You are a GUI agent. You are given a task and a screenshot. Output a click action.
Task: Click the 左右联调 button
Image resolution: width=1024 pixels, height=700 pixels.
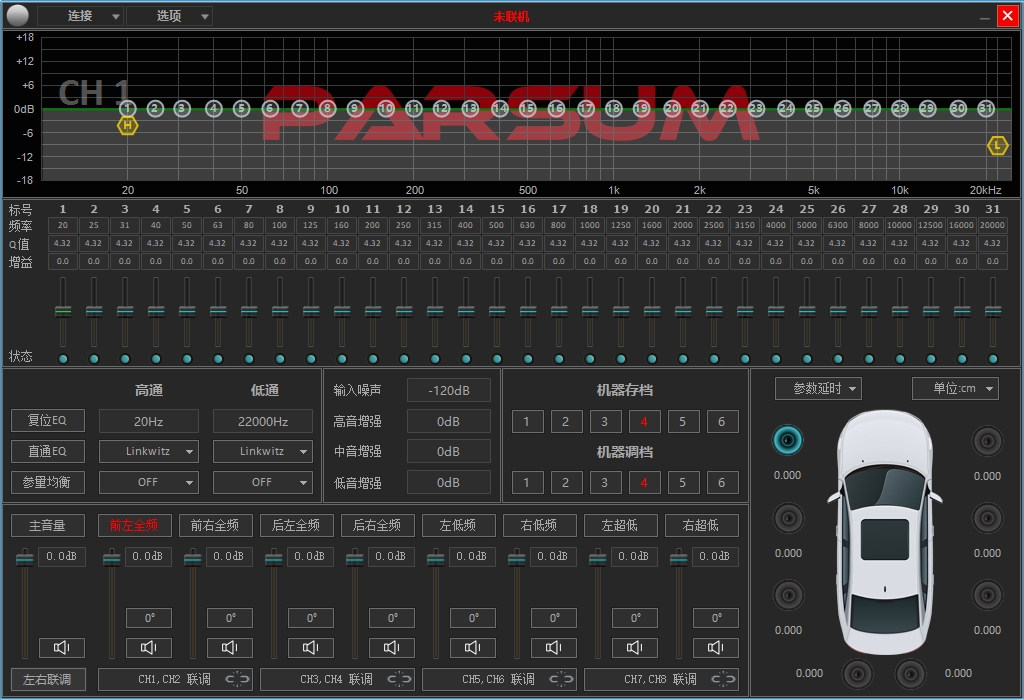click(x=48, y=679)
